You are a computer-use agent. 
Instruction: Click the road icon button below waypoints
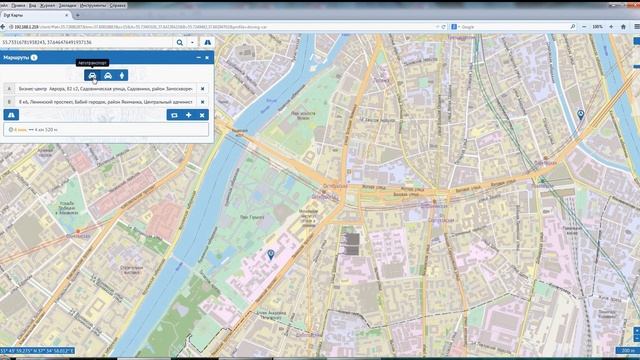[11, 115]
